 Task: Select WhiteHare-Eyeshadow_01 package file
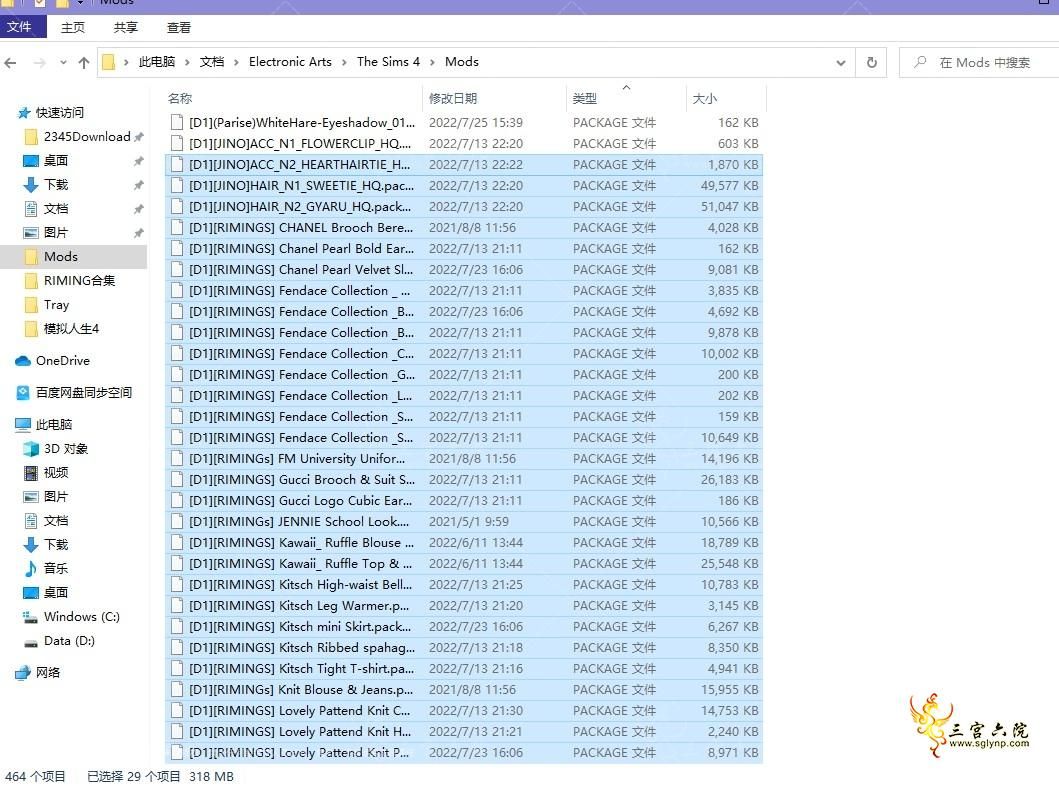(x=464, y=122)
